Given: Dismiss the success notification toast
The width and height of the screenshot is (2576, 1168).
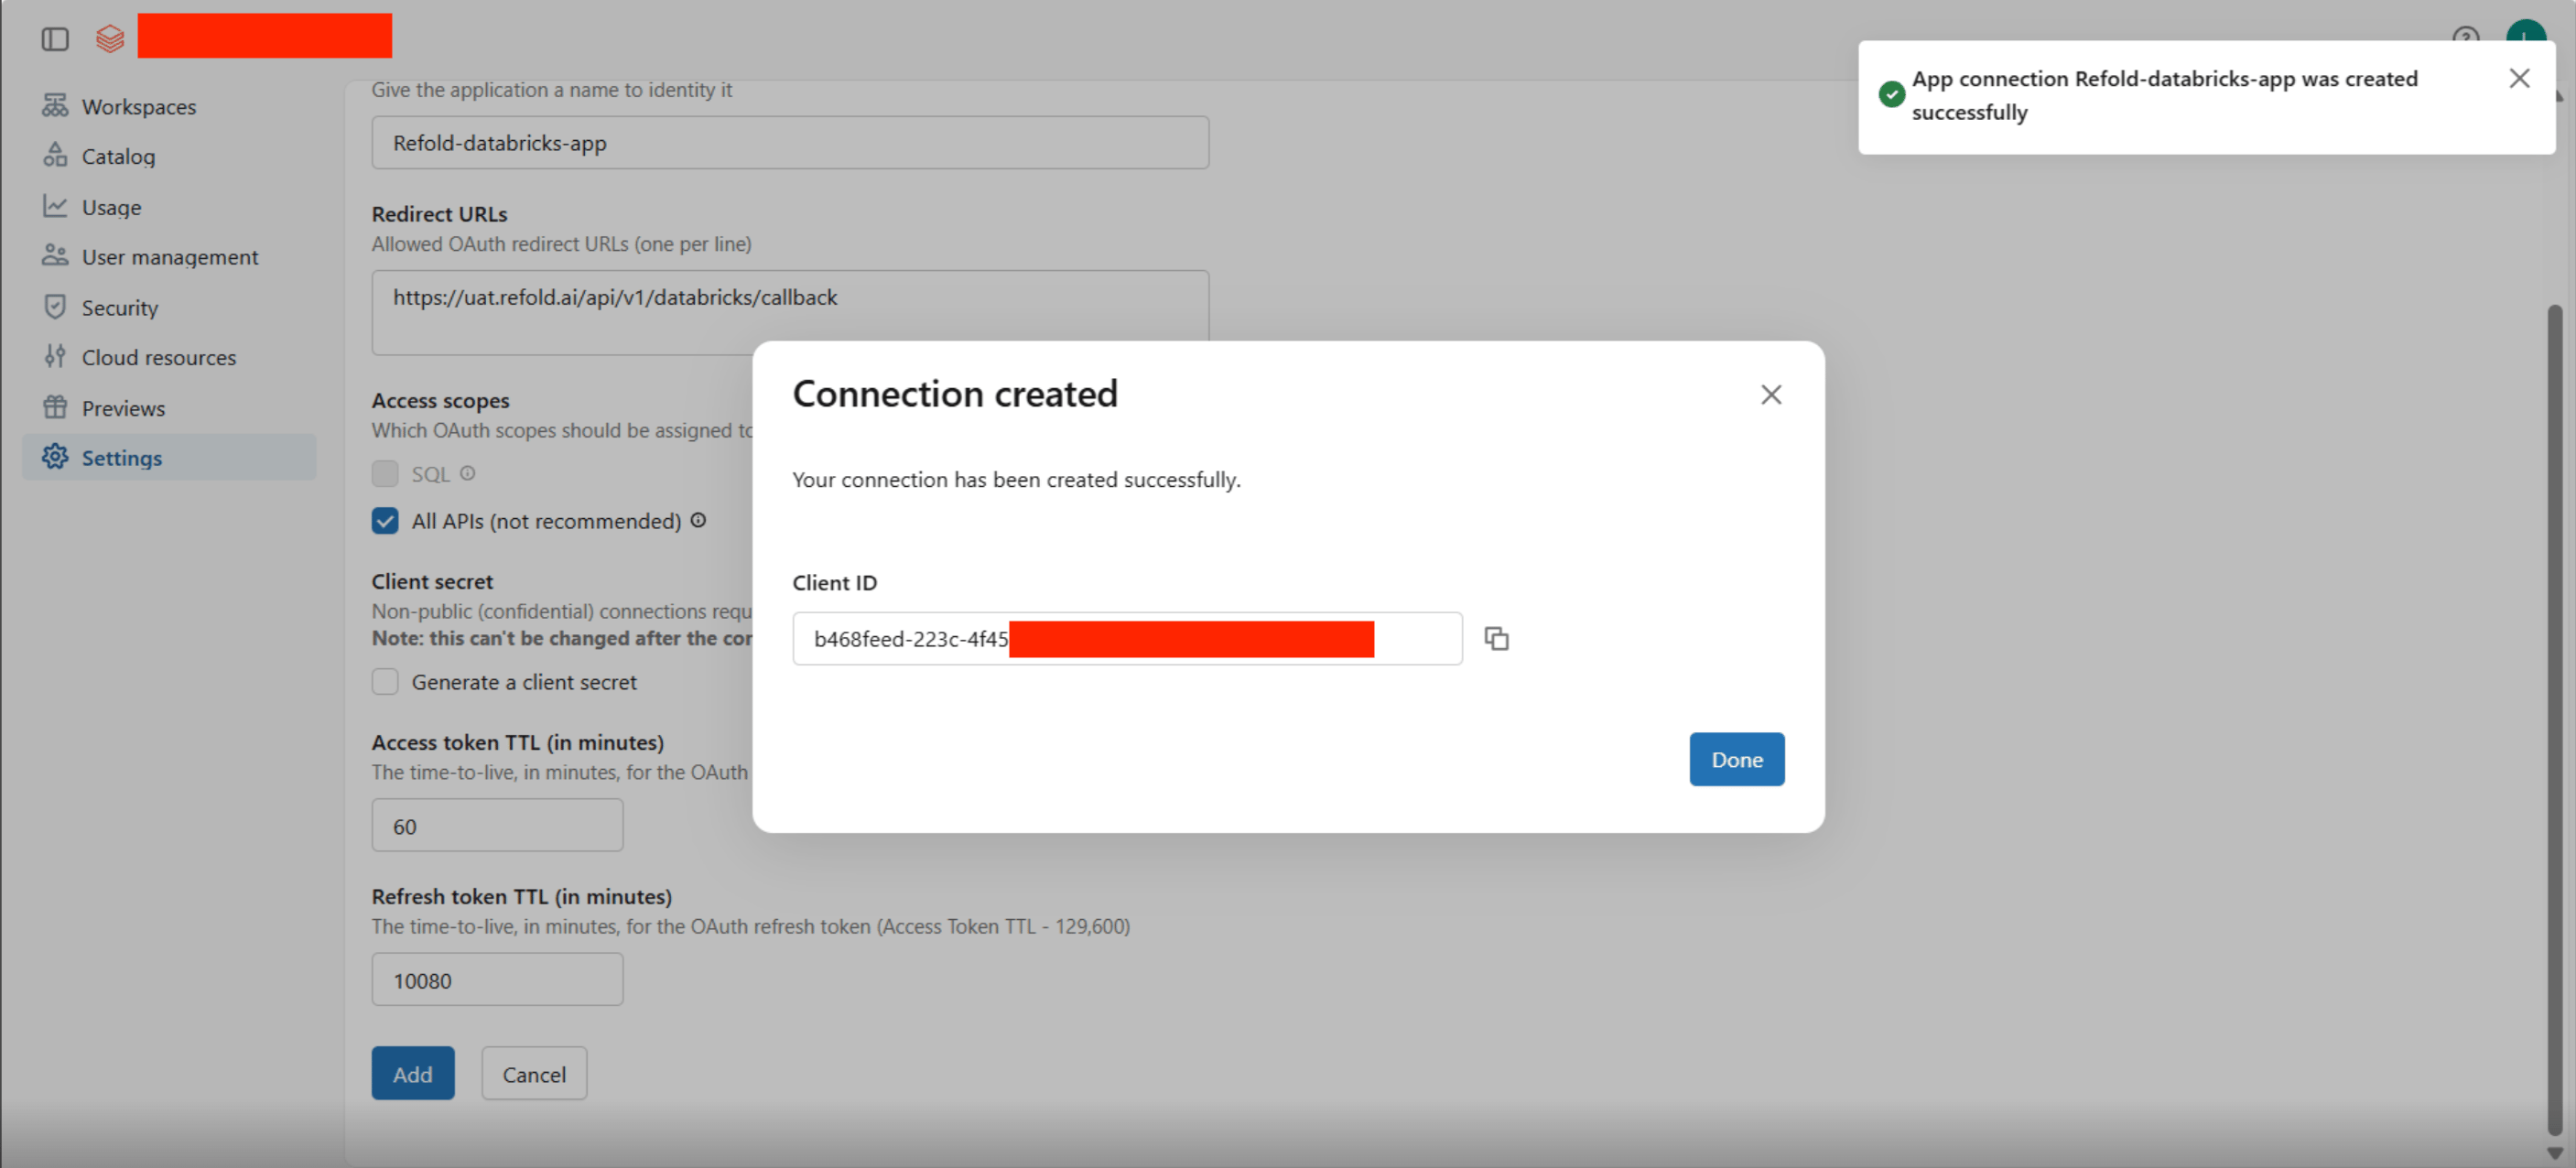Looking at the screenshot, I should (x=2519, y=78).
